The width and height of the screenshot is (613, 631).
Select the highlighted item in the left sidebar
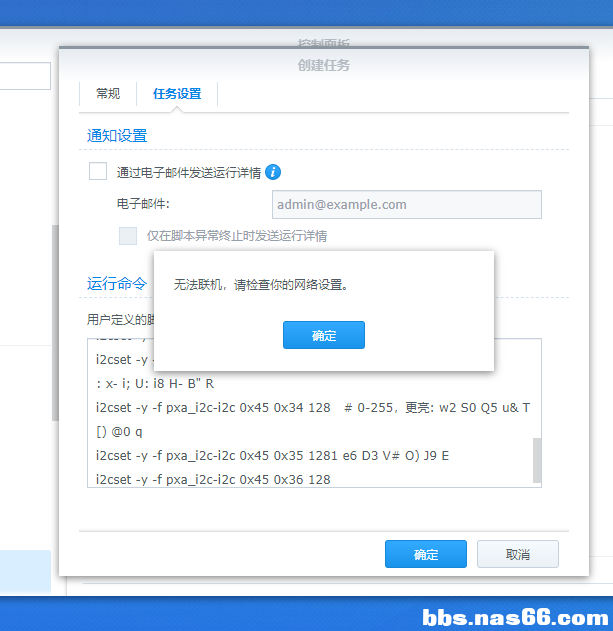[x=25, y=570]
